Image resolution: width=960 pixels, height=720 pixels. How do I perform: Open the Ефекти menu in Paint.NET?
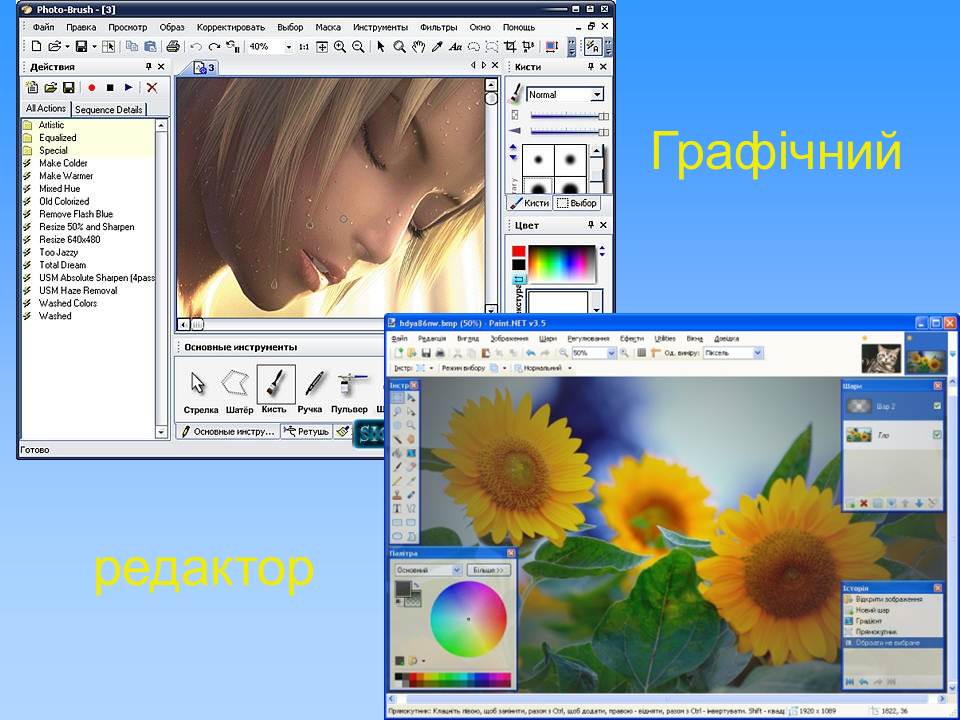tap(631, 339)
